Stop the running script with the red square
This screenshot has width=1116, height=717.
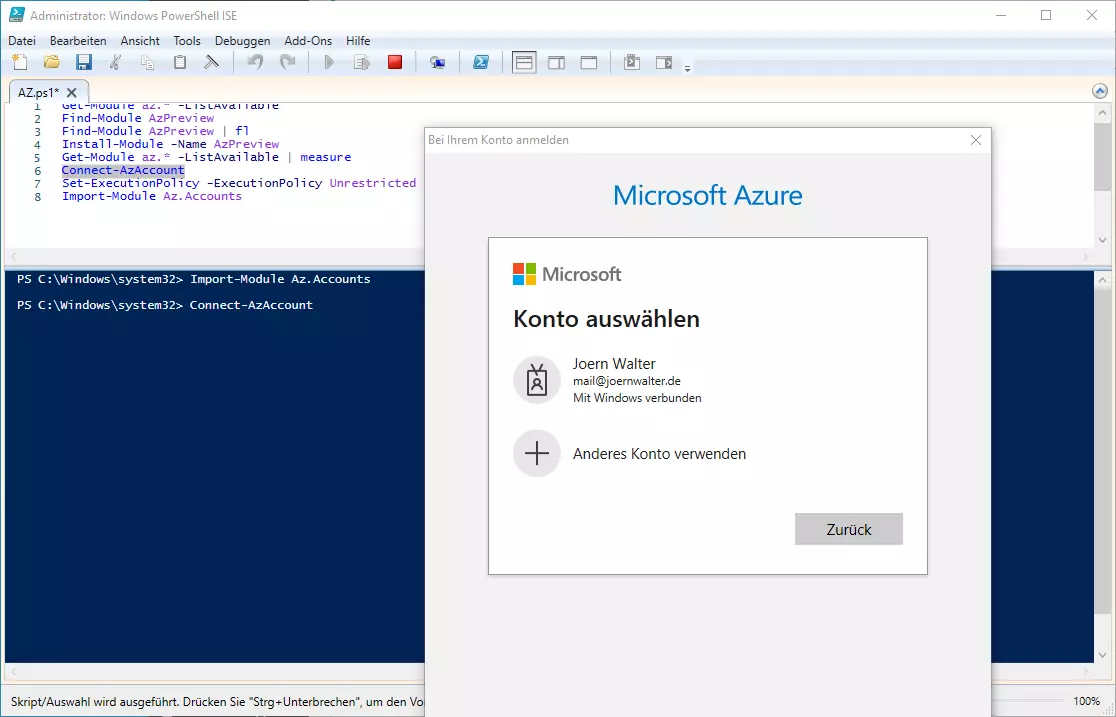395,62
